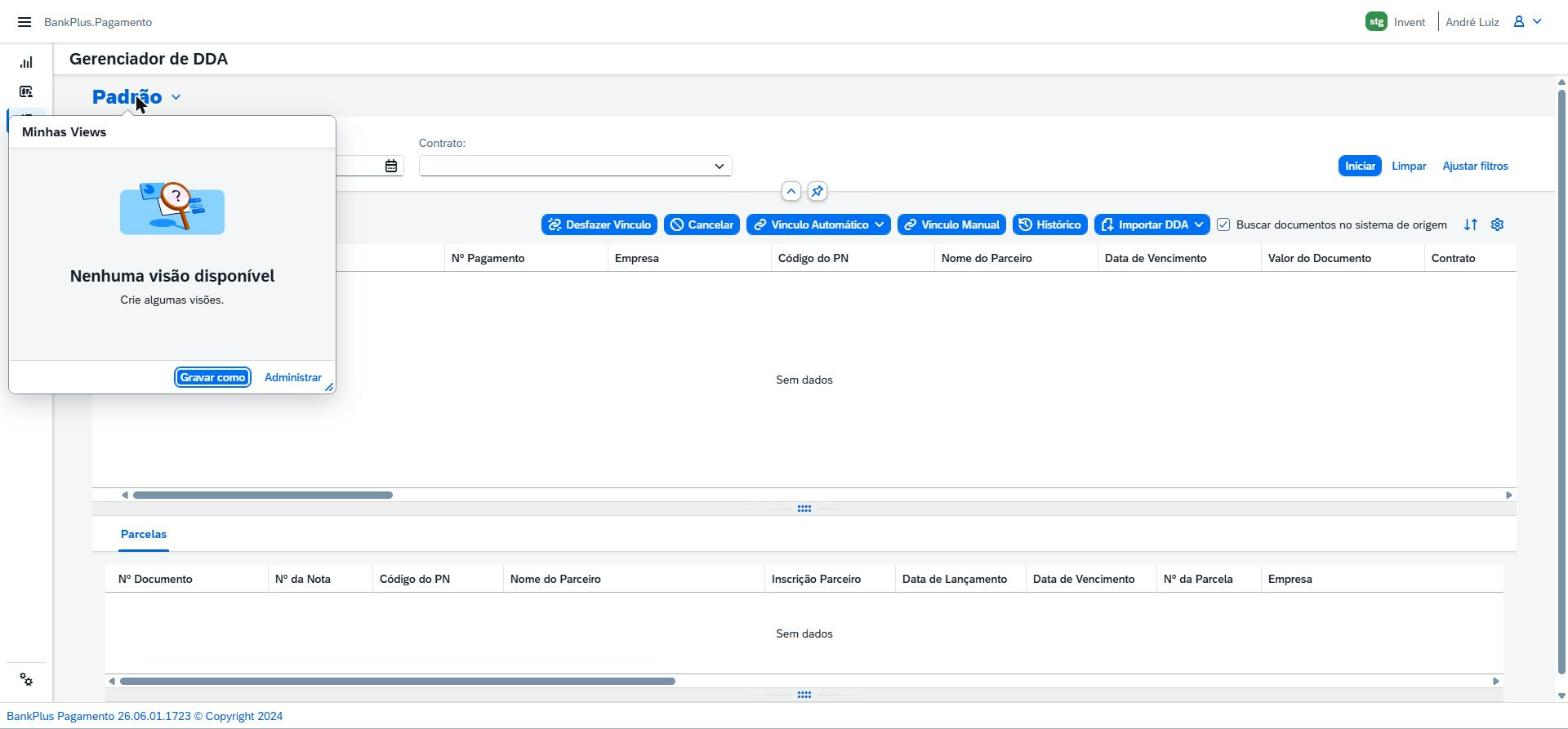Open the Histórico button

1050,225
